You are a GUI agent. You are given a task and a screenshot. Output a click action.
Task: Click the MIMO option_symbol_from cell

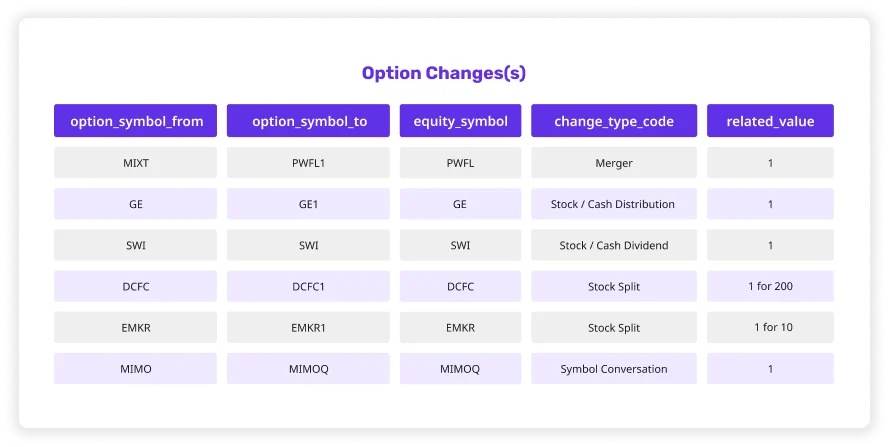coord(136,369)
